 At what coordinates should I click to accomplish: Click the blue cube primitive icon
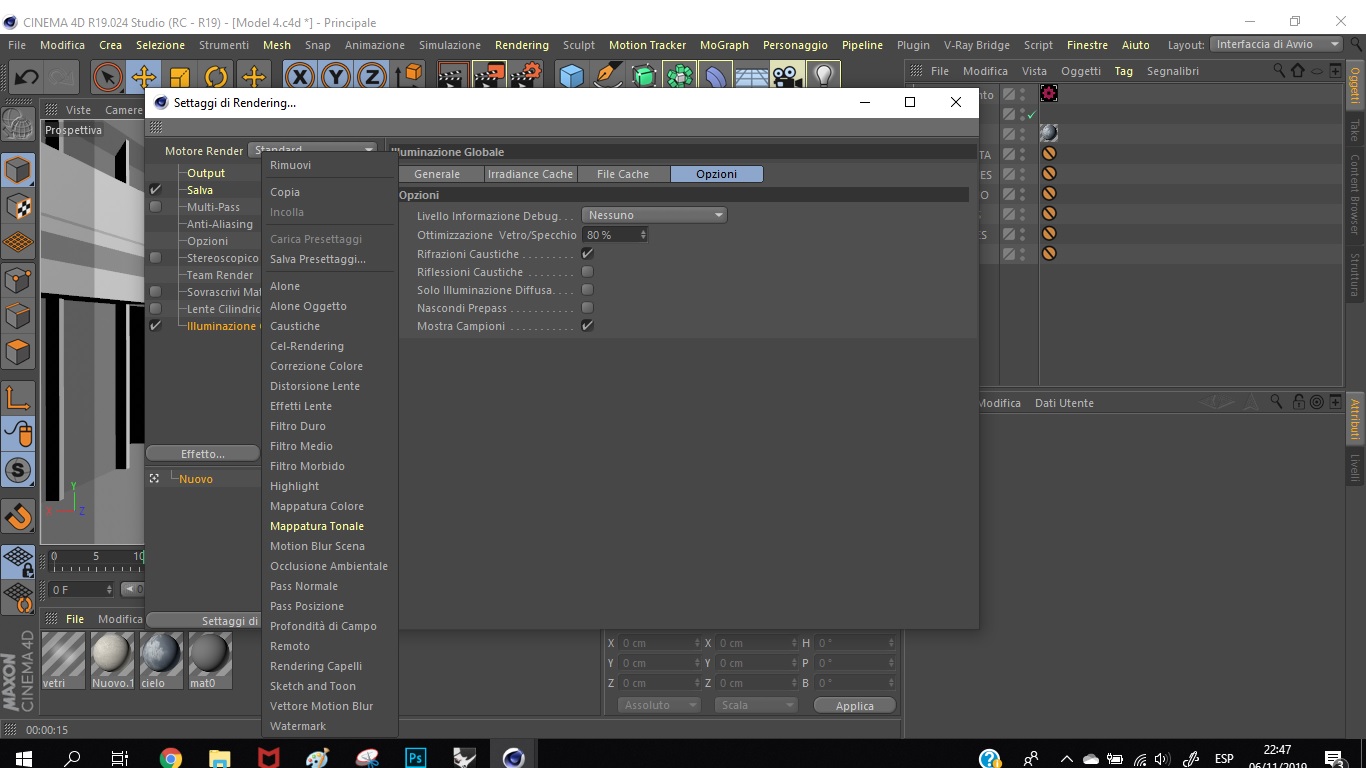pos(571,76)
